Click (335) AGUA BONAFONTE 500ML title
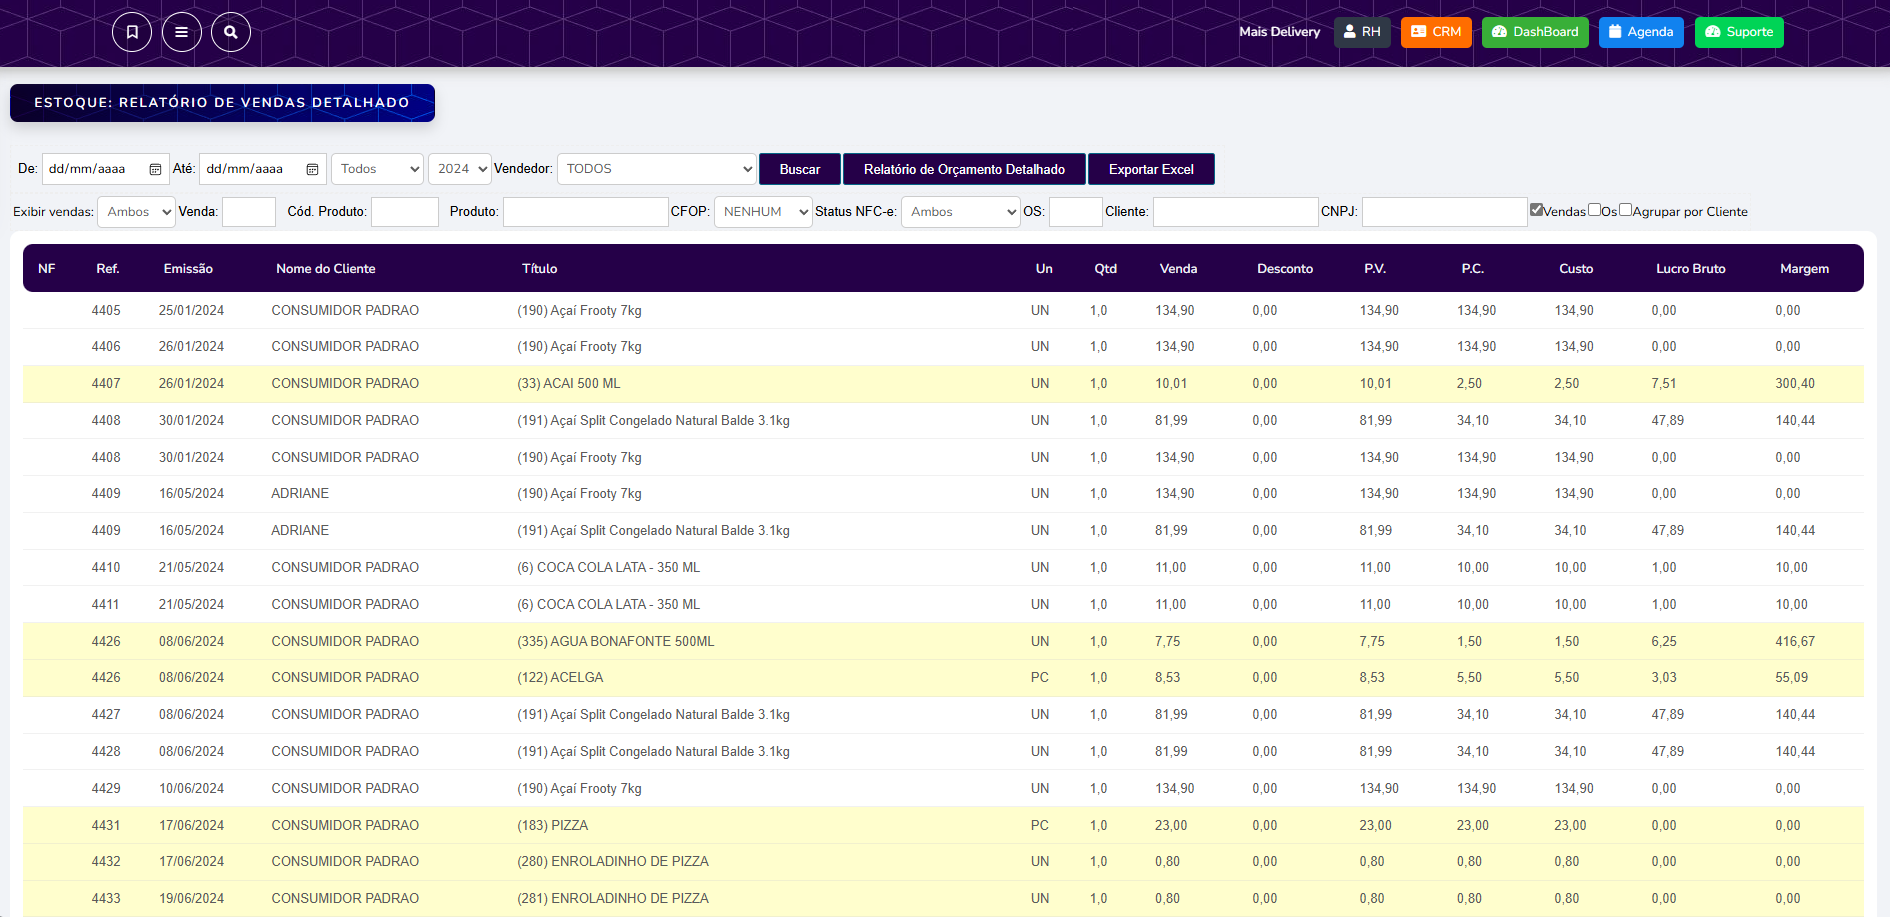The width and height of the screenshot is (1890, 917). [616, 642]
